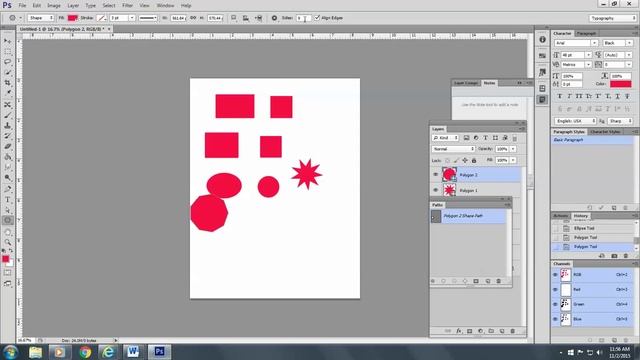Hide the Polygon 2 layer

click(436, 175)
